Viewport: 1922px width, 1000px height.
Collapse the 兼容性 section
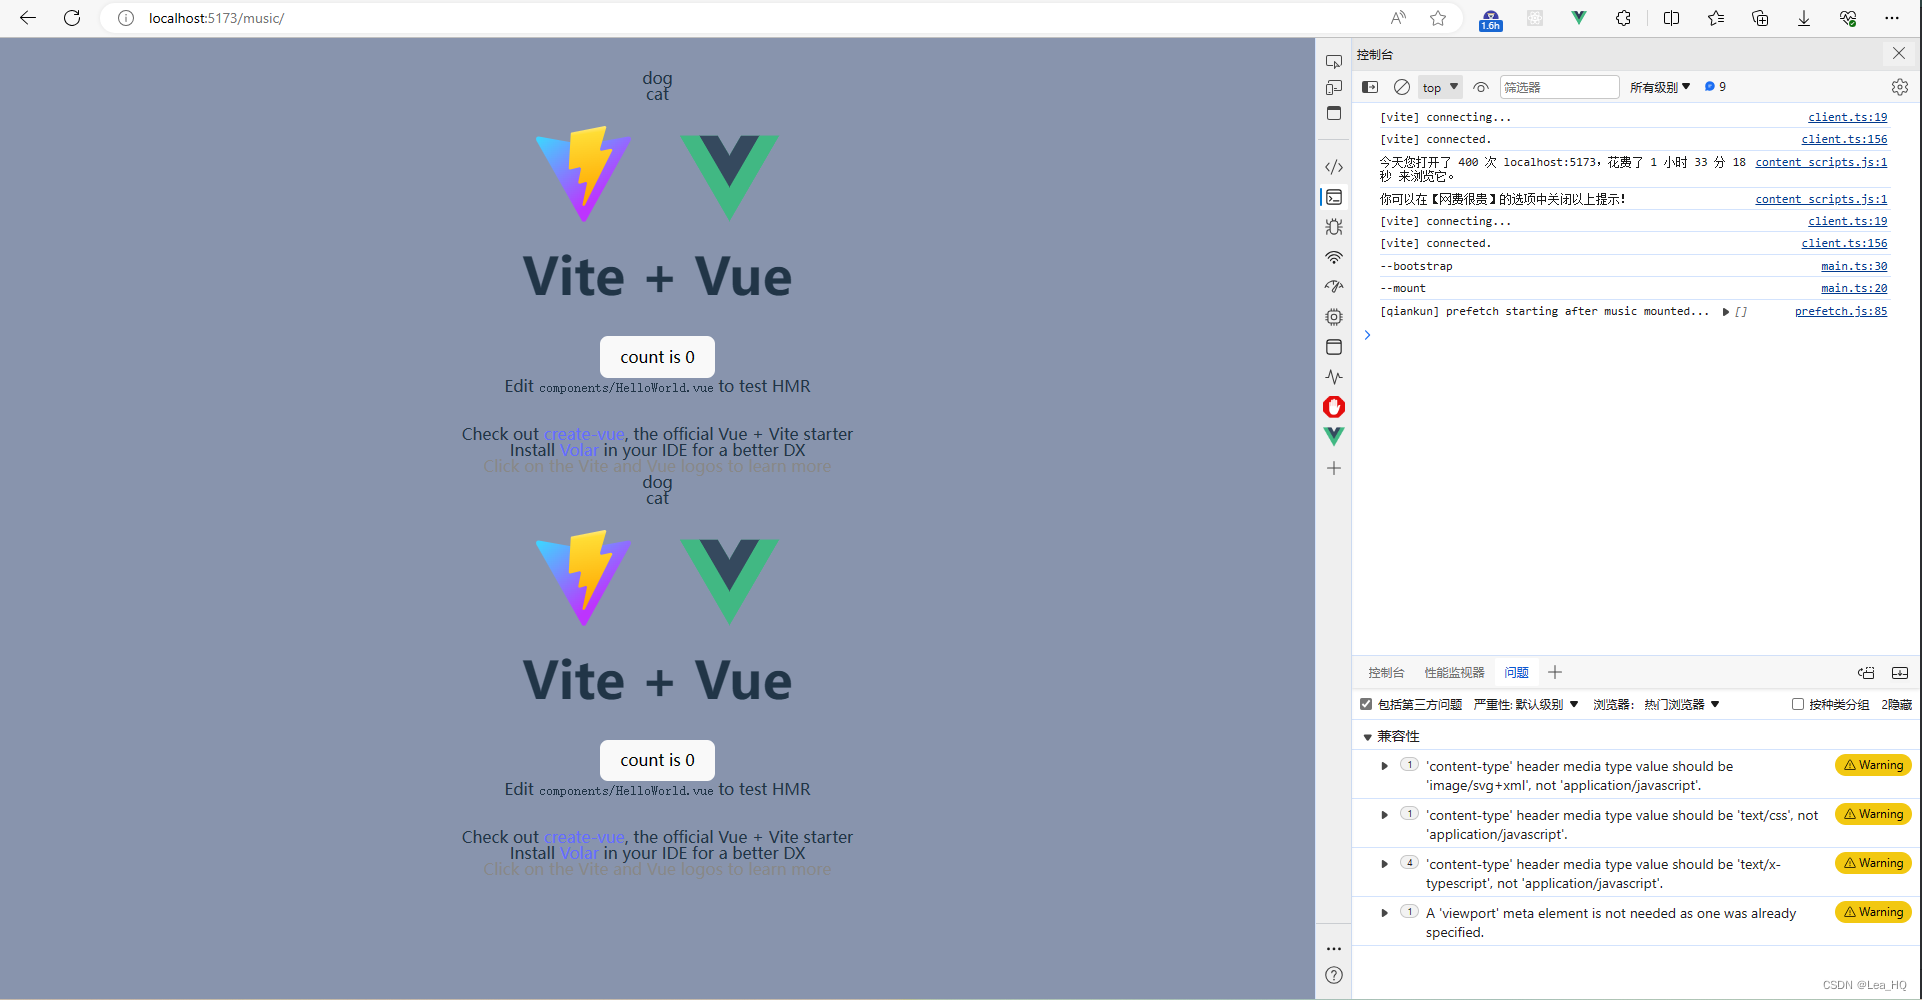tap(1367, 737)
